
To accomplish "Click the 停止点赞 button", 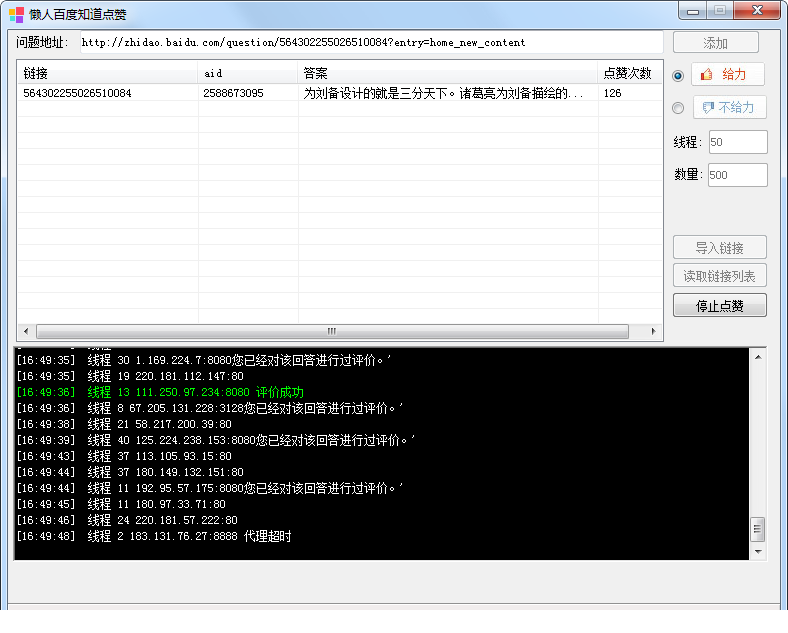I will point(720,305).
